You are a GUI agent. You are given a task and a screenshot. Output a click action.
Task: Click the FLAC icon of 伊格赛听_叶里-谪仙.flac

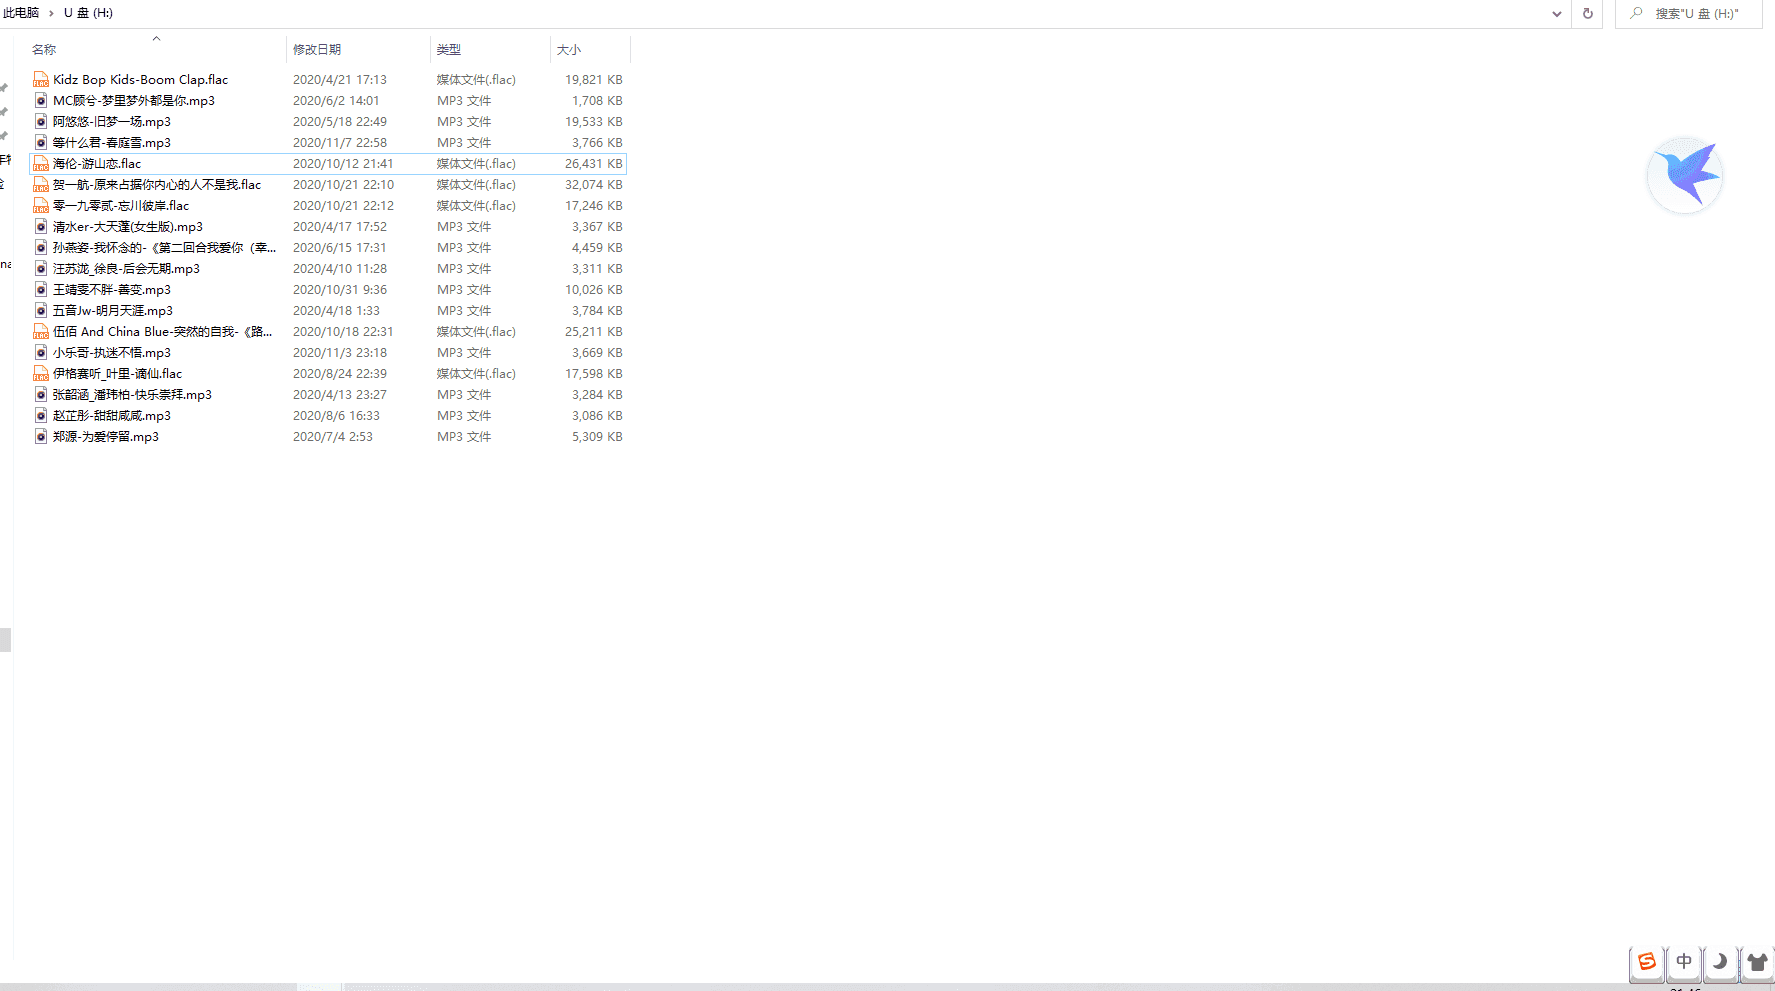[41, 374]
